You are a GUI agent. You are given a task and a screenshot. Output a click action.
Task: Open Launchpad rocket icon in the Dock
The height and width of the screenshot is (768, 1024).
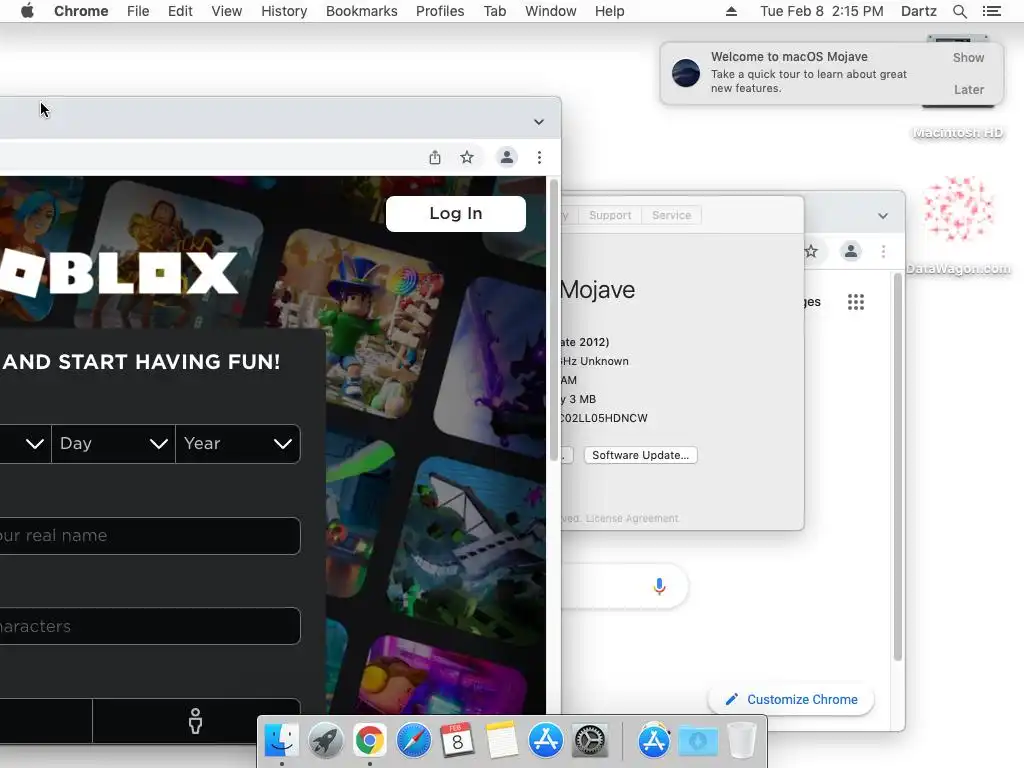pos(325,741)
